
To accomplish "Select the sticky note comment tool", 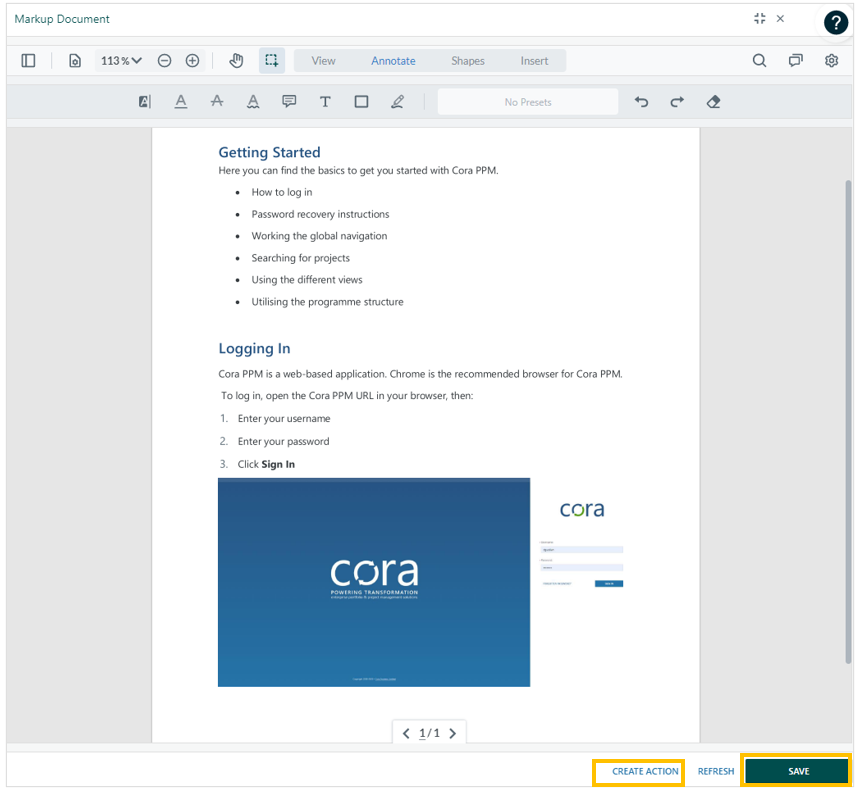I will [x=289, y=102].
